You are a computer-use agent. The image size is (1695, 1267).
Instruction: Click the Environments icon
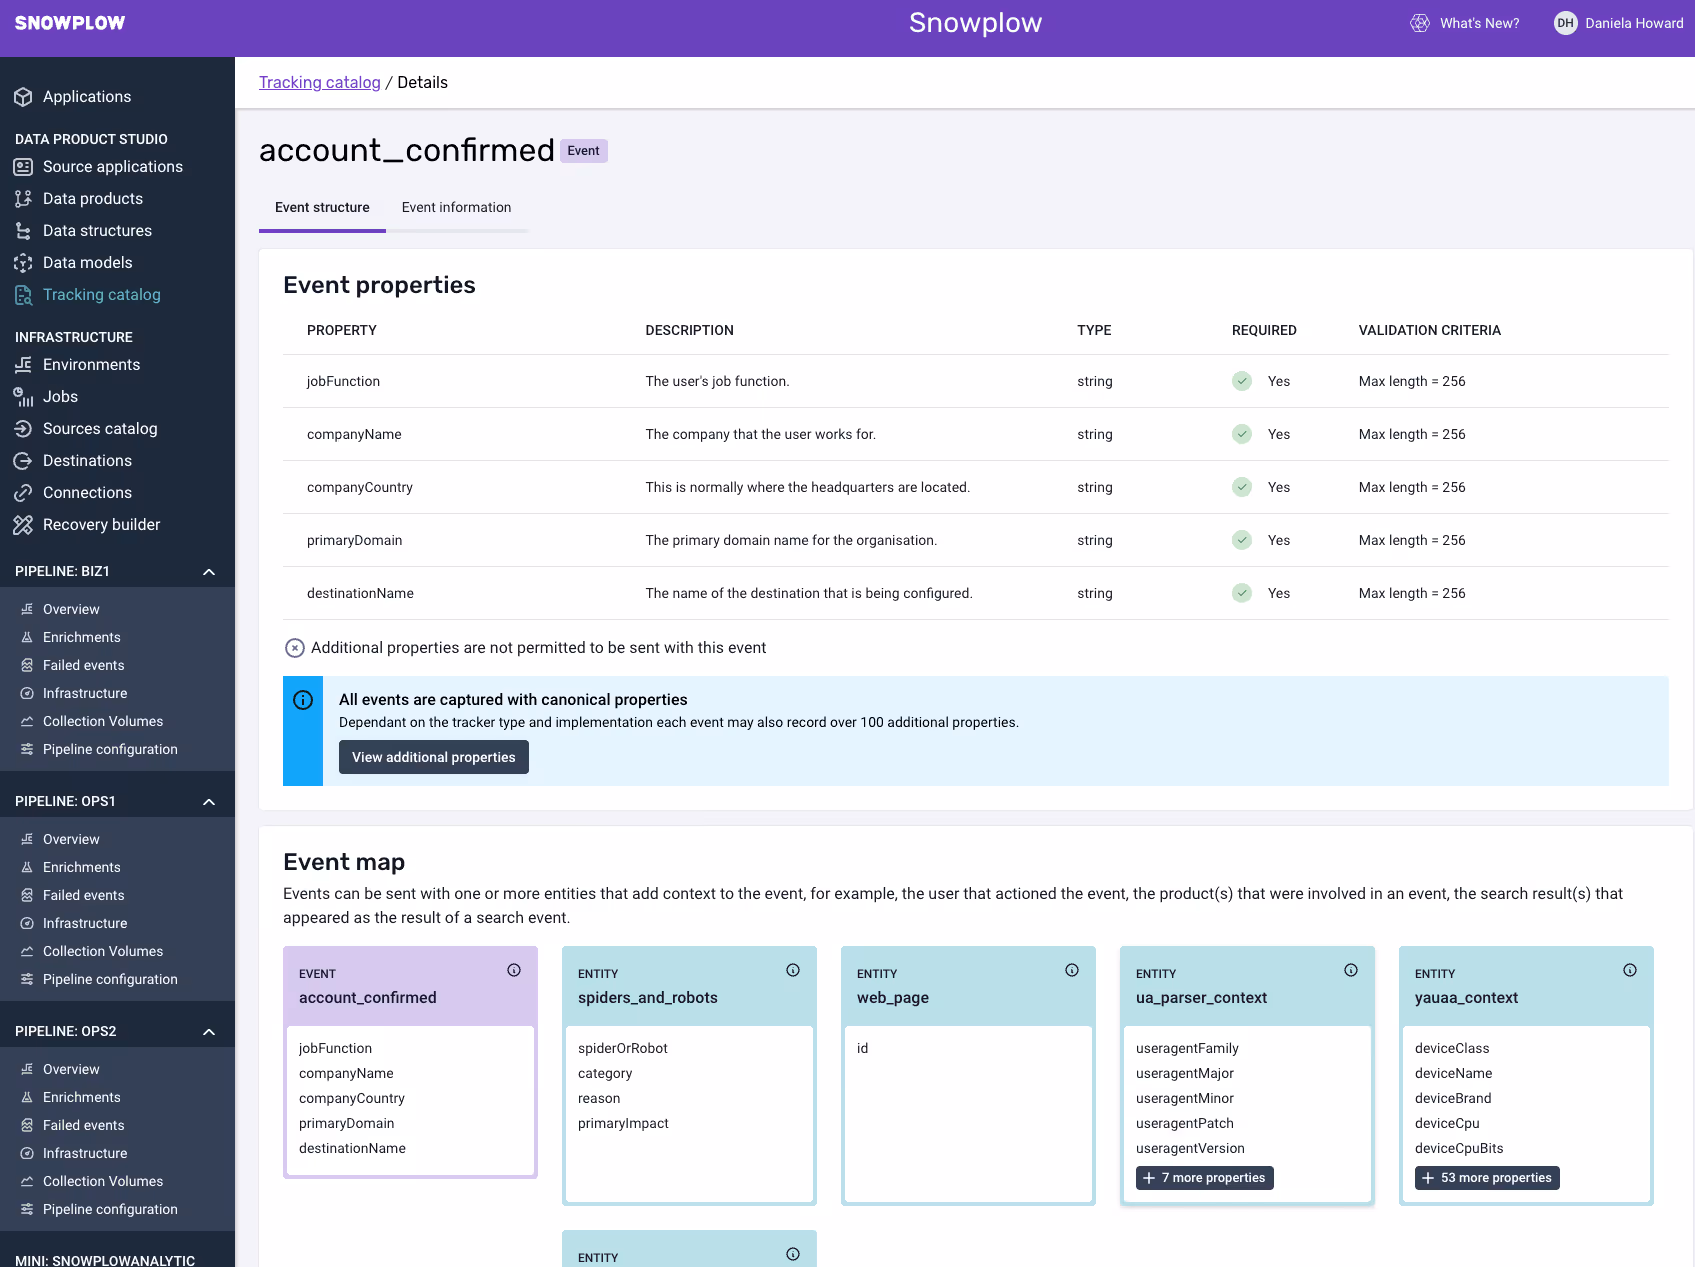click(23, 365)
